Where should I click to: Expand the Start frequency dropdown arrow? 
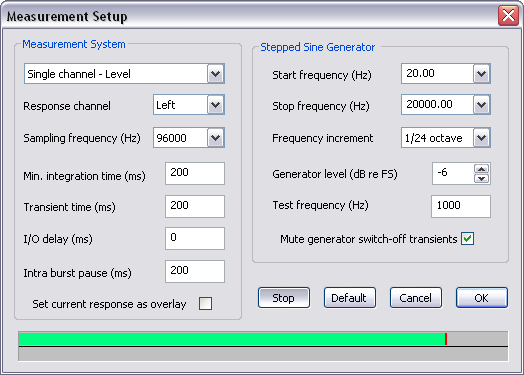click(481, 74)
